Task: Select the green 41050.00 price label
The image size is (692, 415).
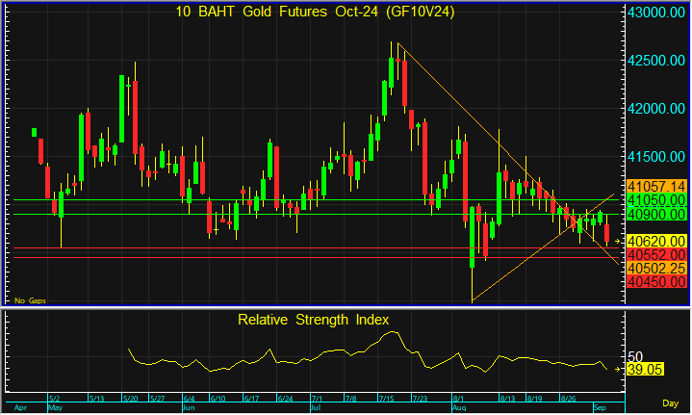Action: pos(653,200)
